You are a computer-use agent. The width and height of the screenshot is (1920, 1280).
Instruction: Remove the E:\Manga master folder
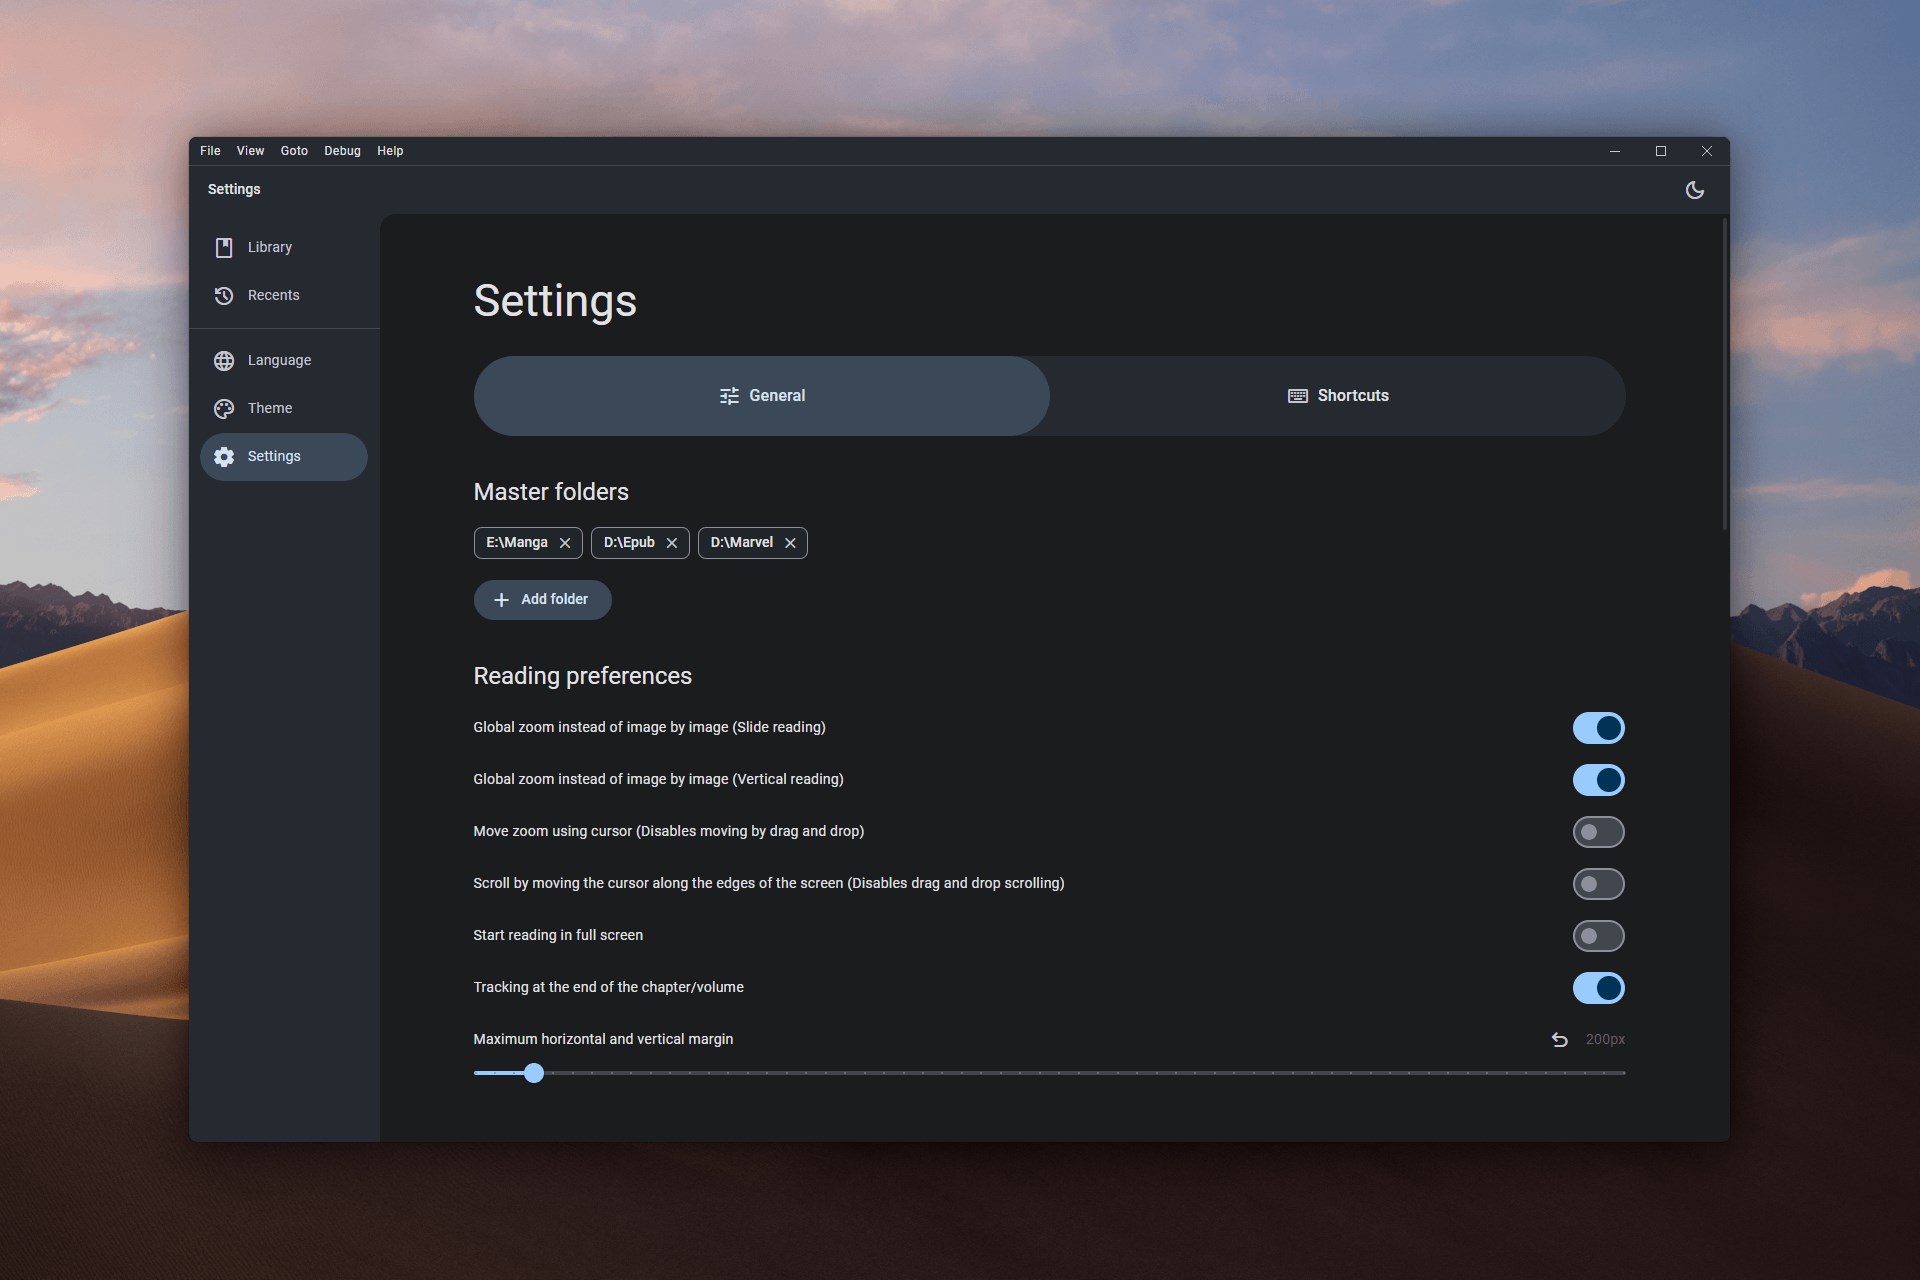point(564,543)
